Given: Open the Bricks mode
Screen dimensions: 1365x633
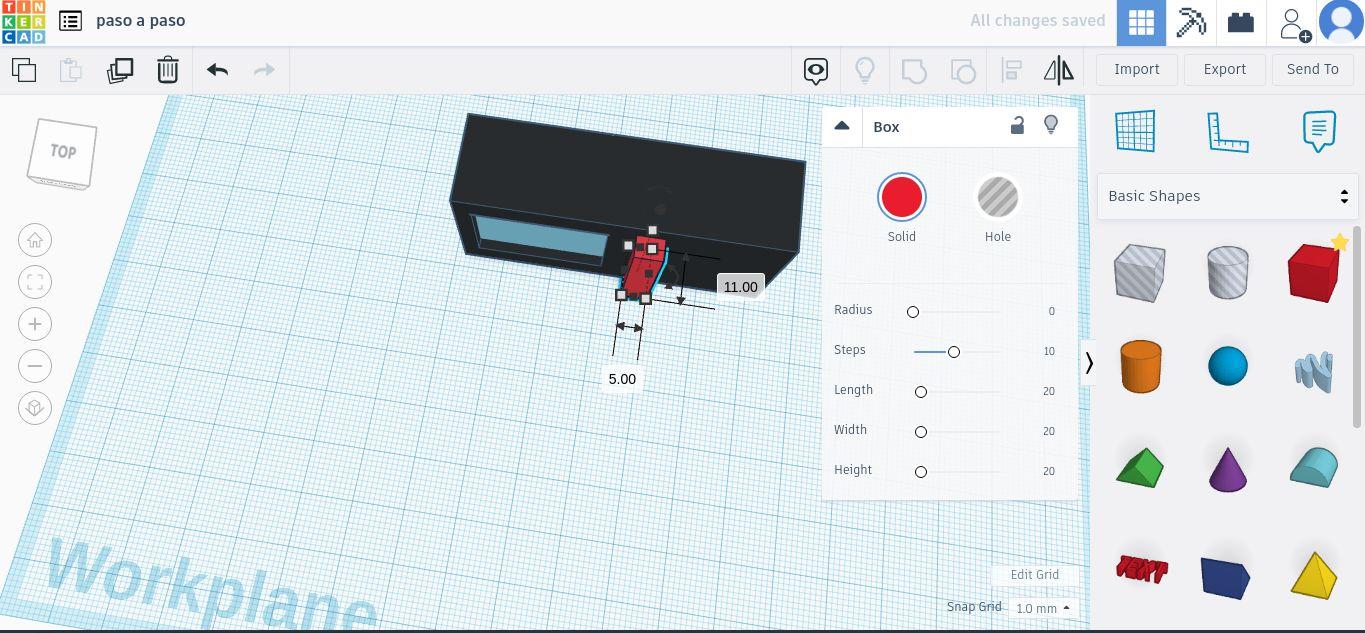Looking at the screenshot, I should pos(1241,23).
